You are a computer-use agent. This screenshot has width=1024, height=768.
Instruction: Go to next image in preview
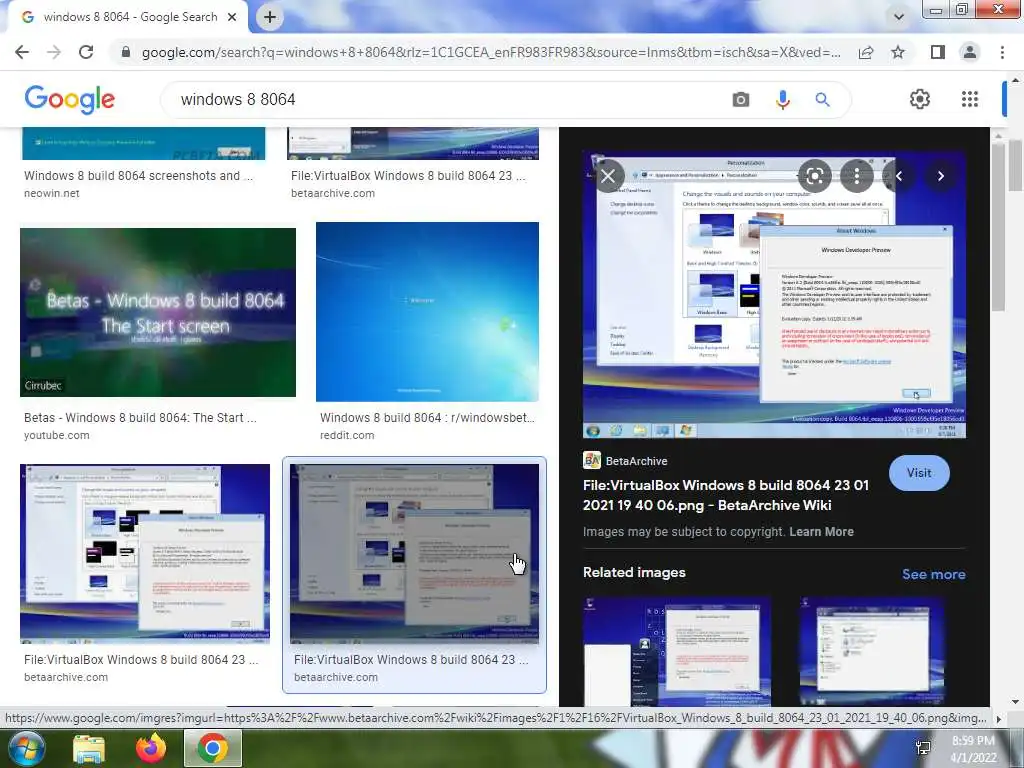[x=940, y=176]
